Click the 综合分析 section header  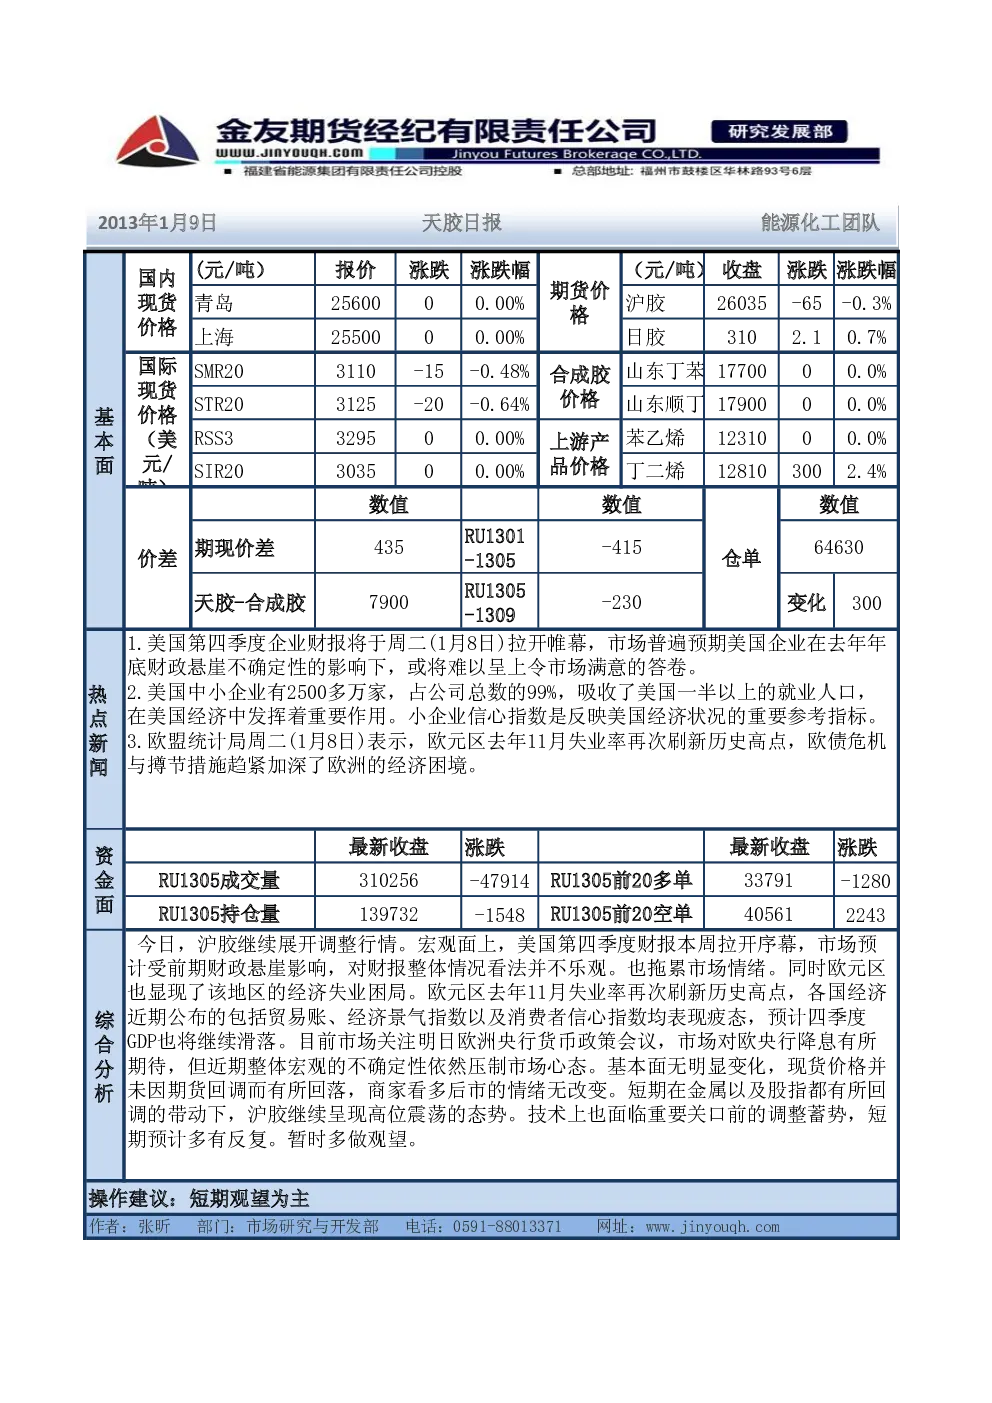pos(104,1056)
